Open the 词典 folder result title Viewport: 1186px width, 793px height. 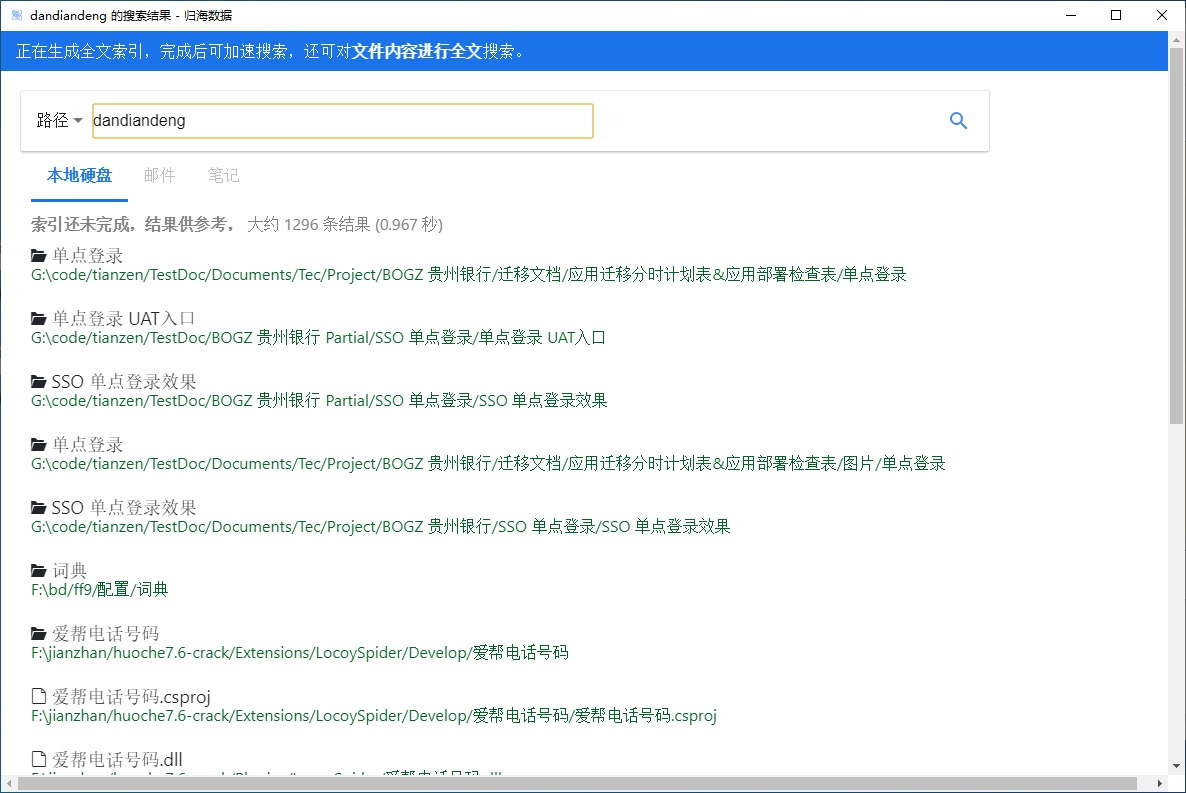click(70, 571)
